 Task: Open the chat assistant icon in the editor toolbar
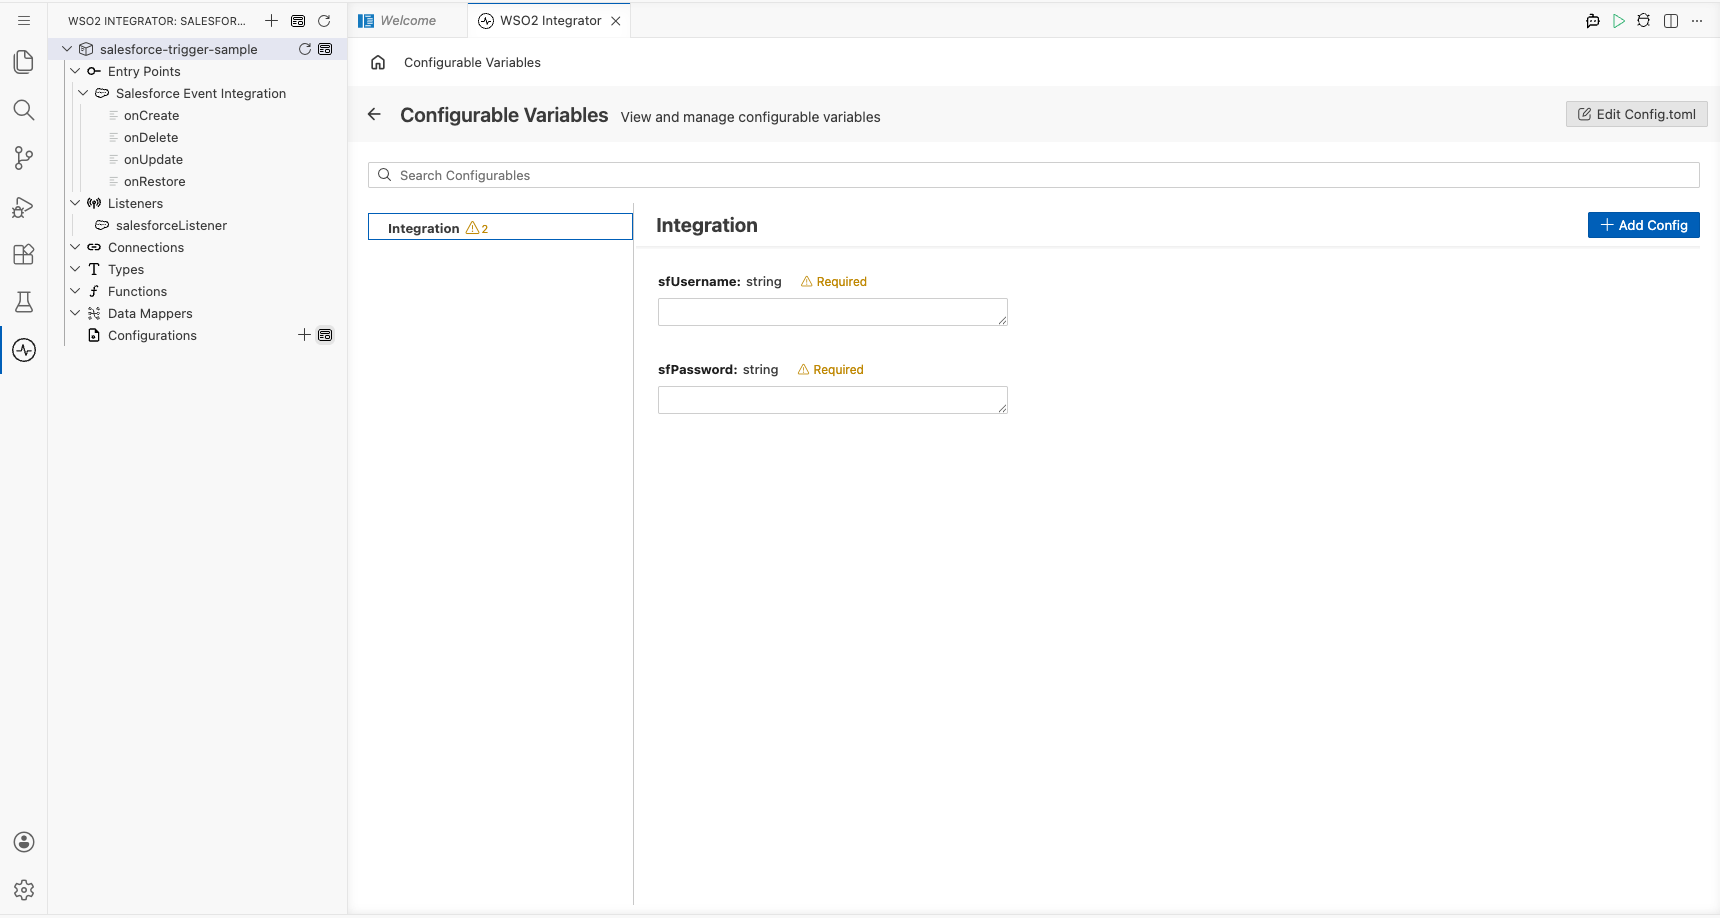(x=1593, y=20)
